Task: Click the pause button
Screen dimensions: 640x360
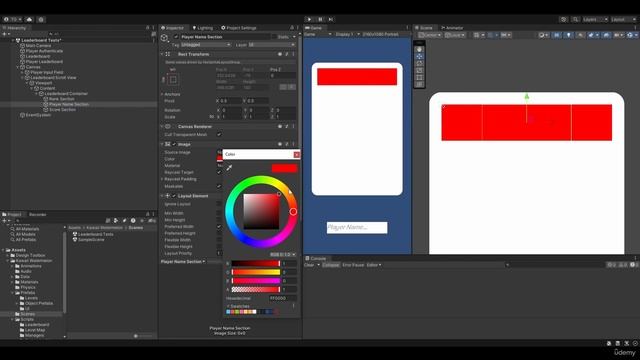Action: tap(320, 19)
